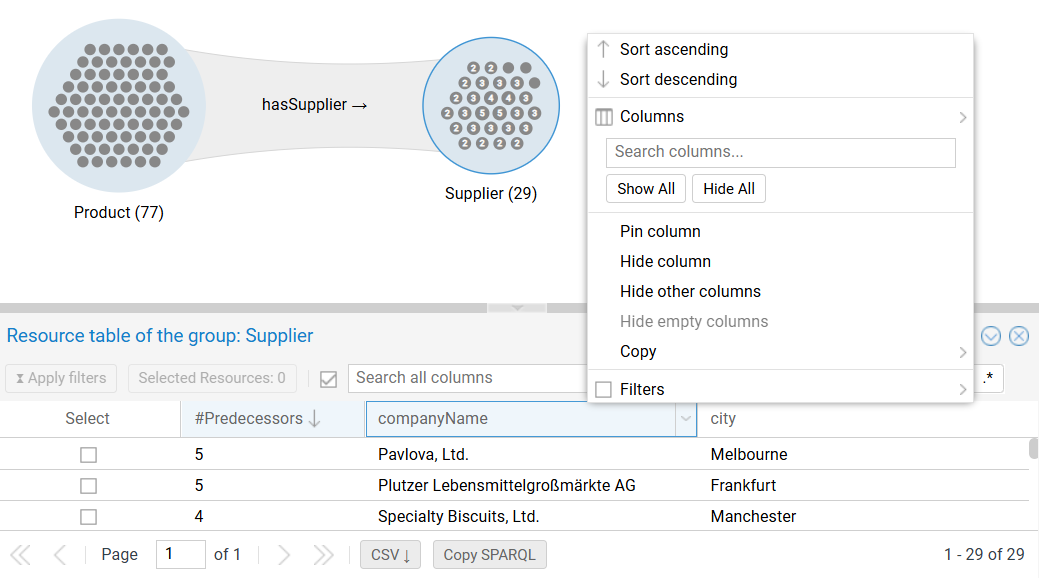The height and width of the screenshot is (578, 1039).
Task: Click the Copy SPARQL button
Action: tap(489, 555)
